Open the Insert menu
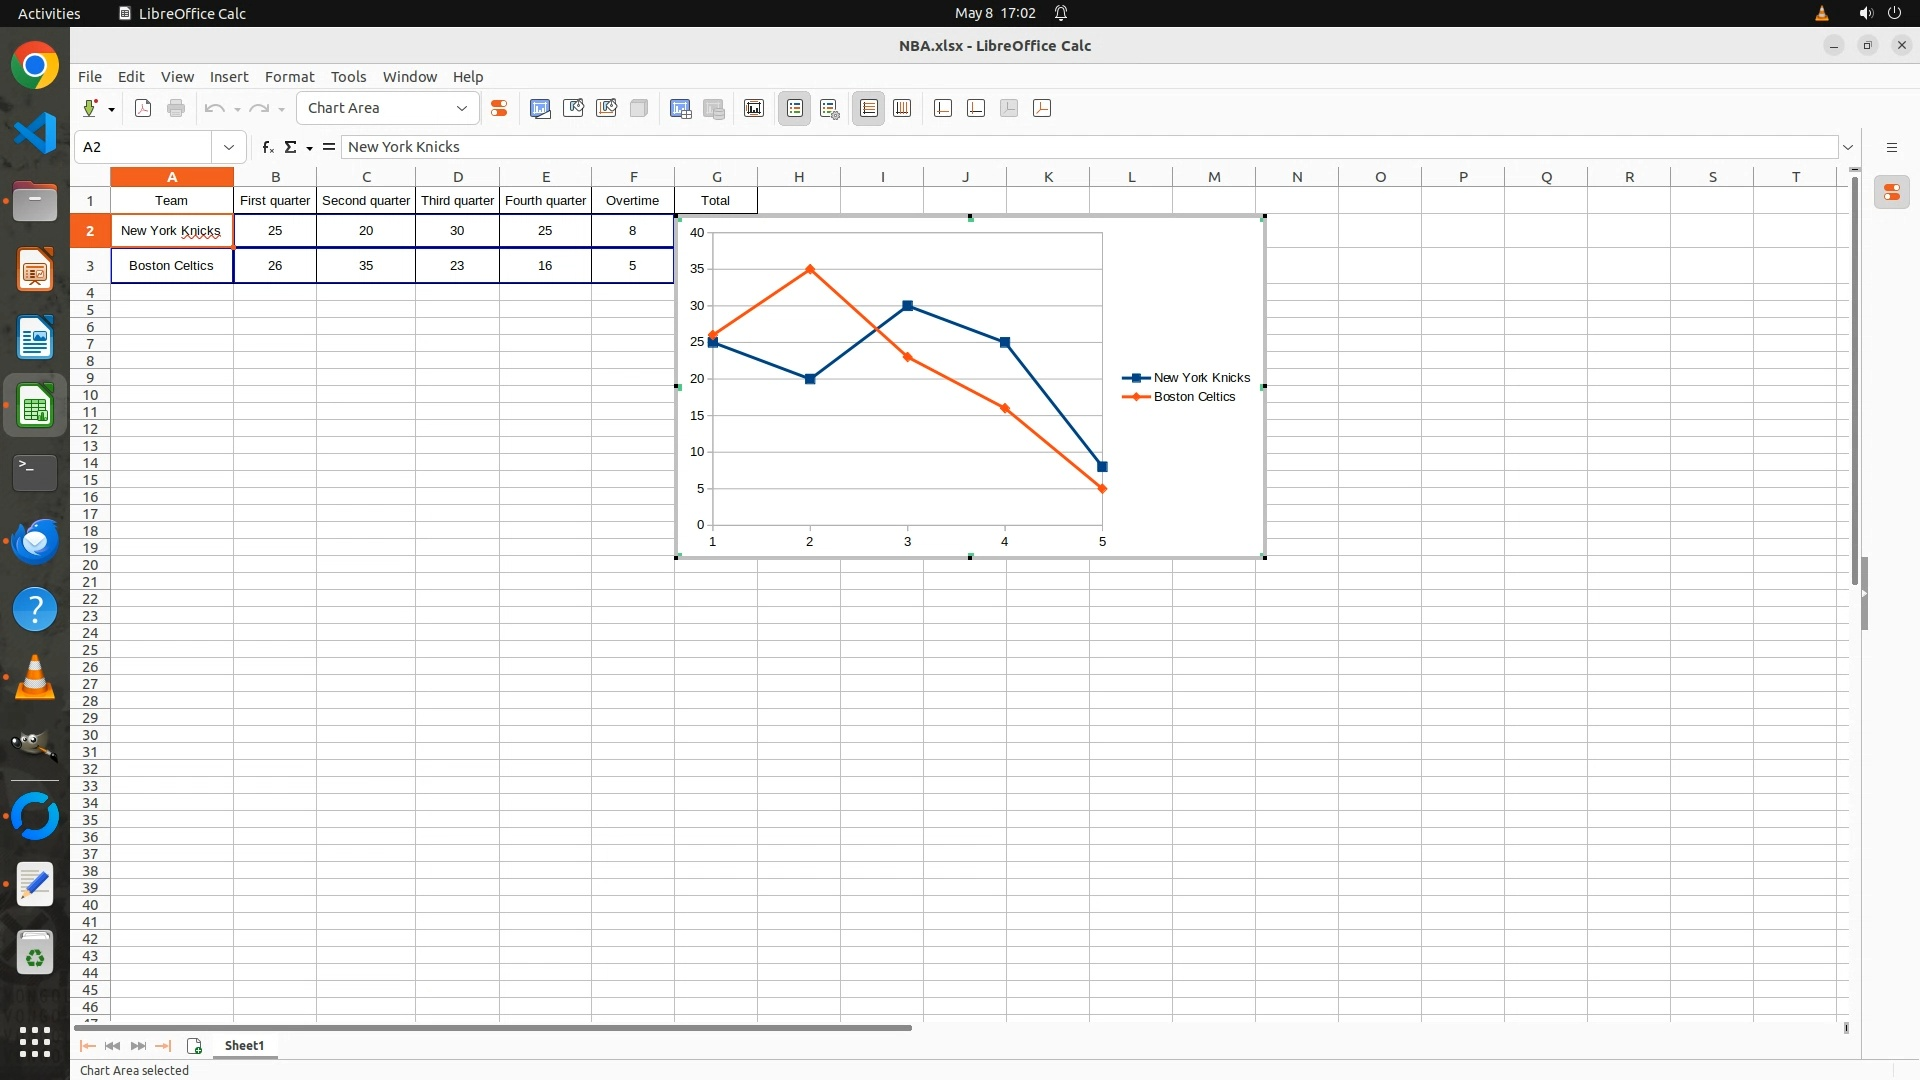Image resolution: width=1920 pixels, height=1080 pixels. (x=228, y=76)
